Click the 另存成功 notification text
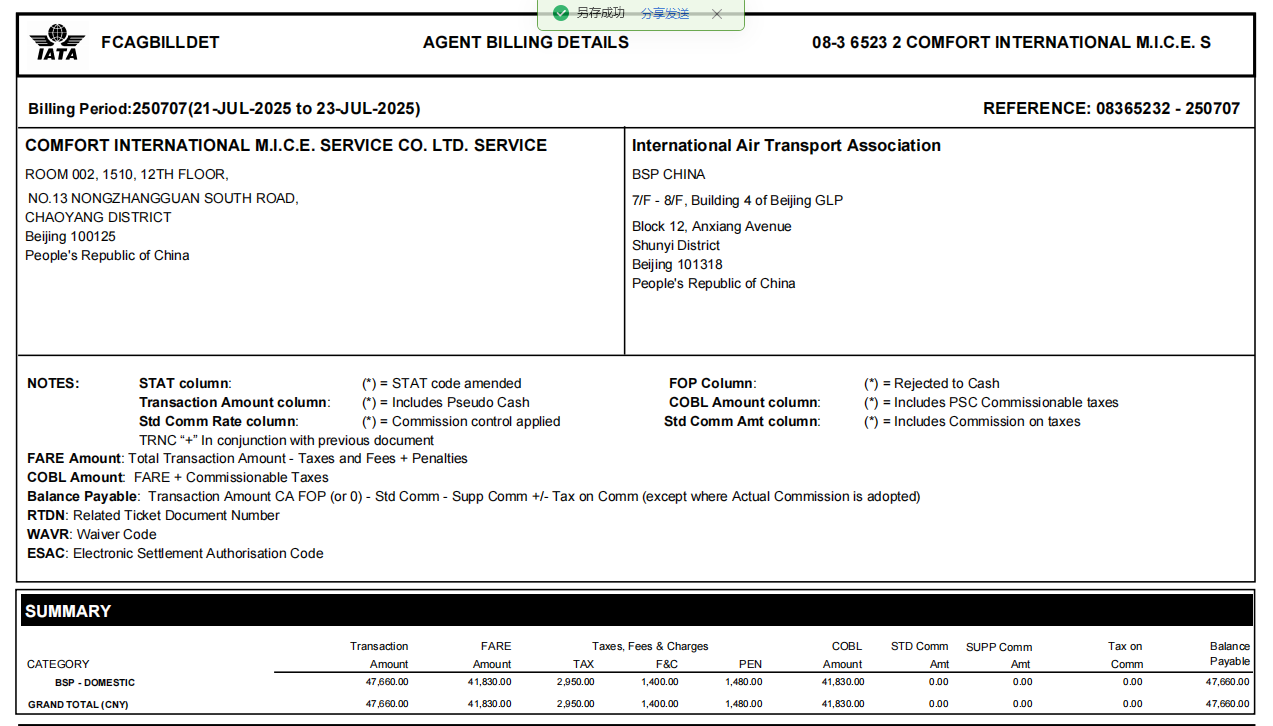 point(601,13)
